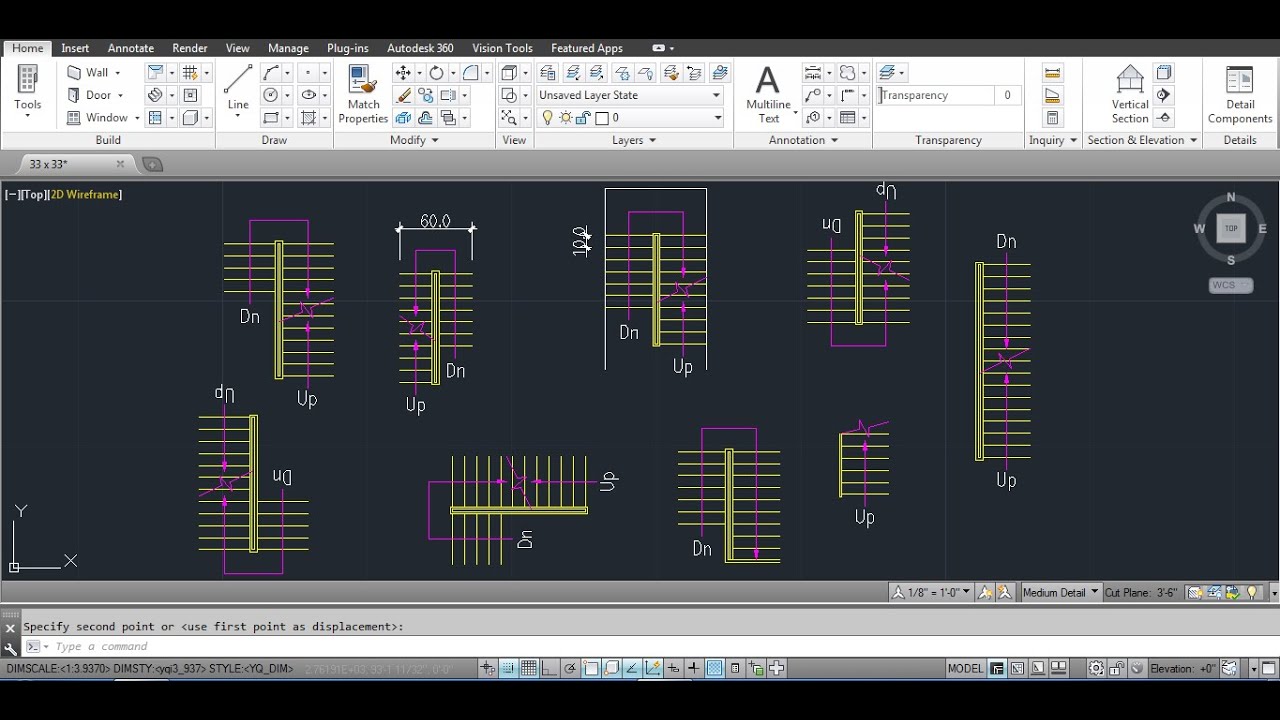Toggle Ortho Mode in status bar
This screenshot has height=720, width=1280.
pos(549,668)
